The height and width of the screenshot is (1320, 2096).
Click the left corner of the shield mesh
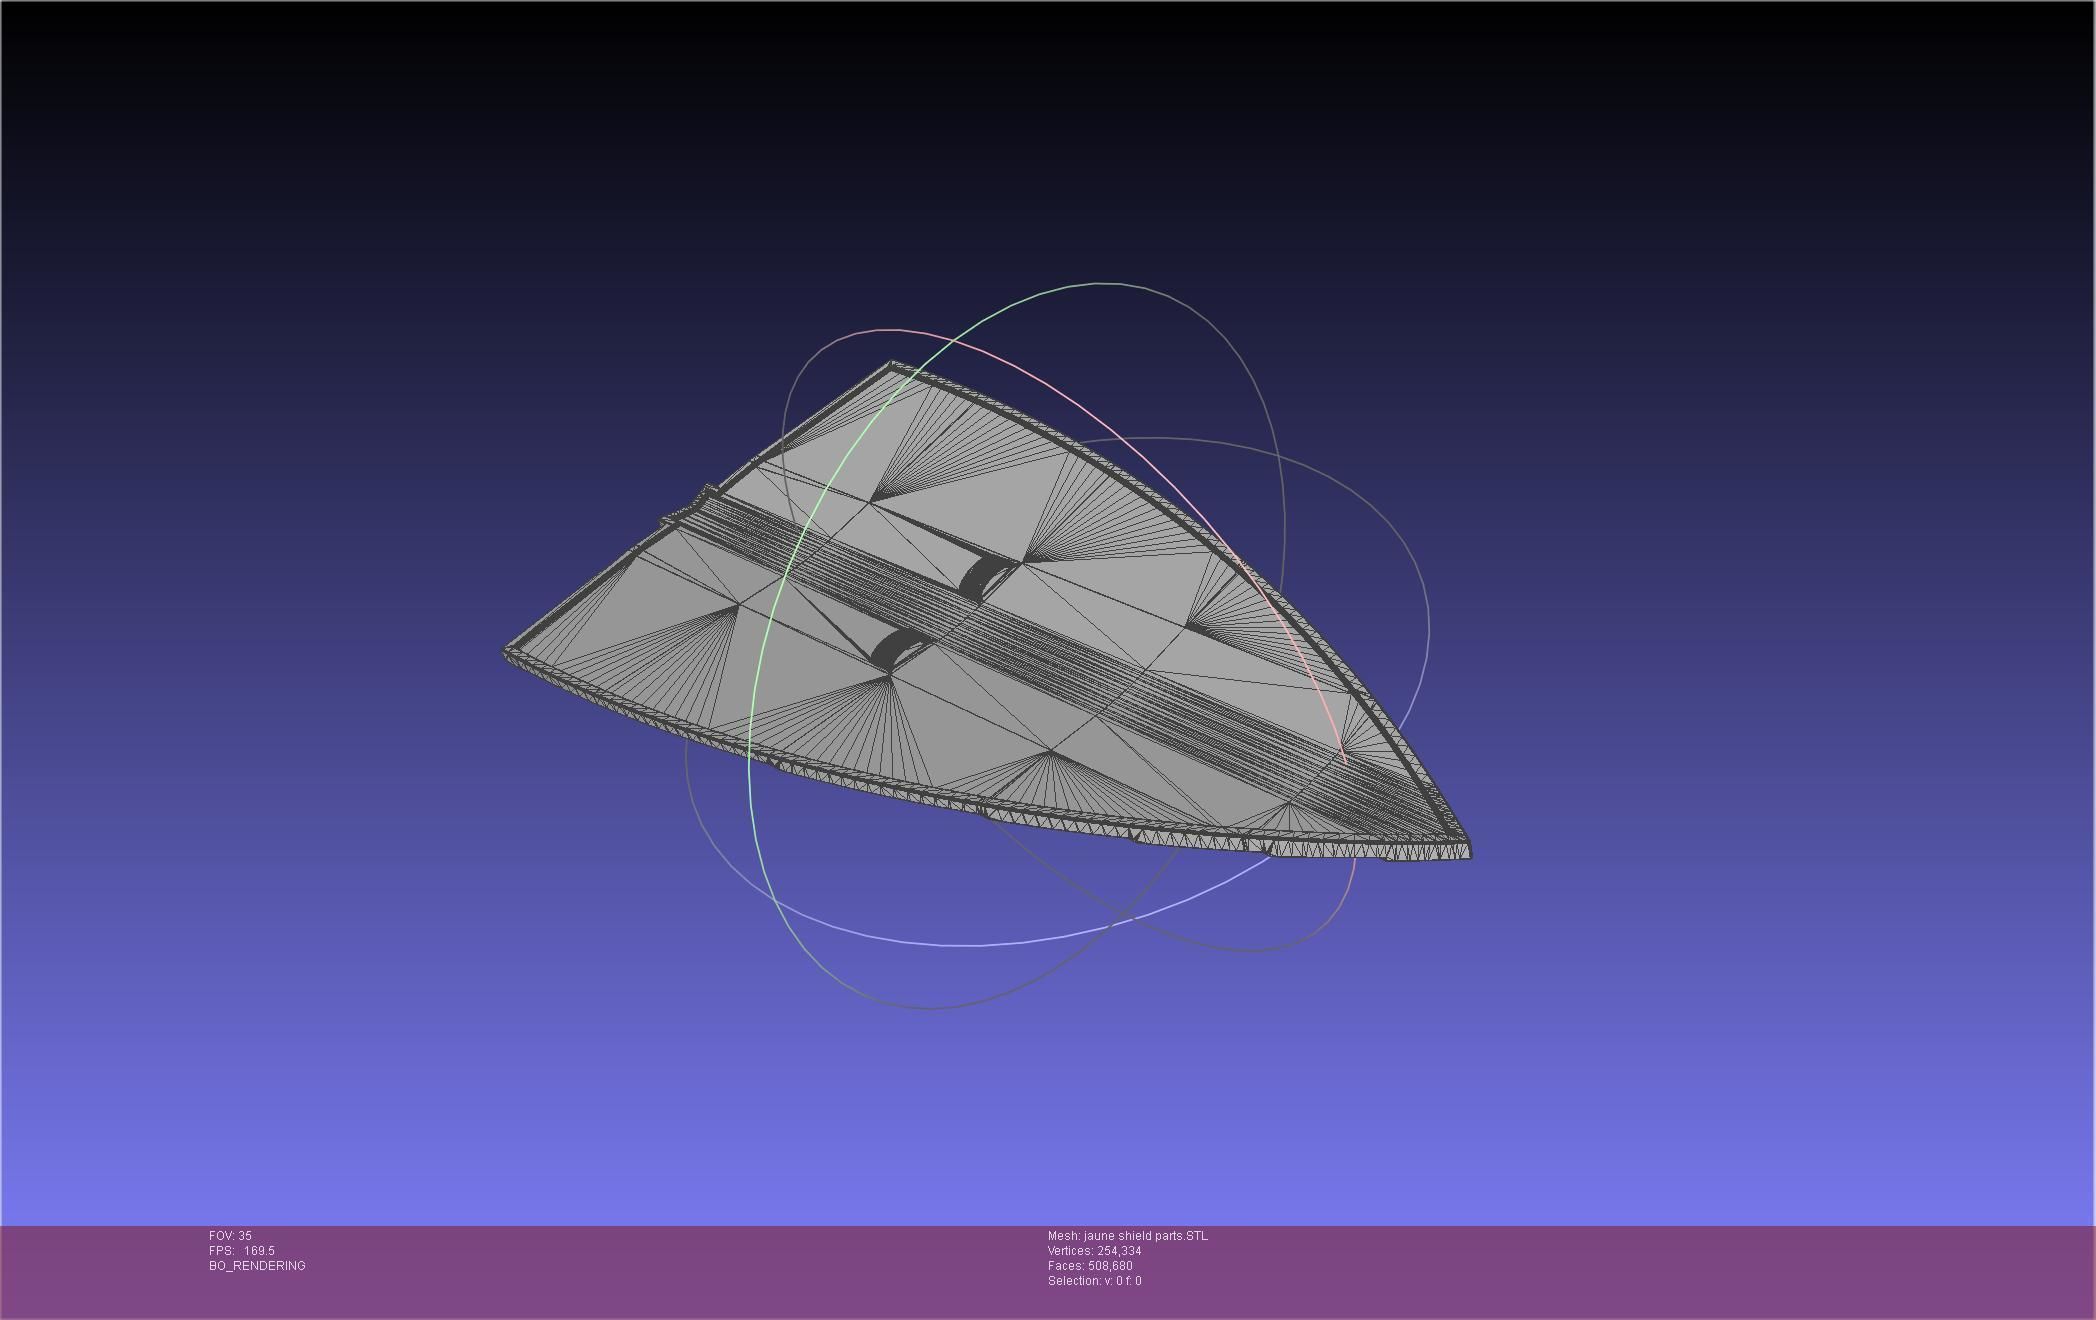point(506,652)
